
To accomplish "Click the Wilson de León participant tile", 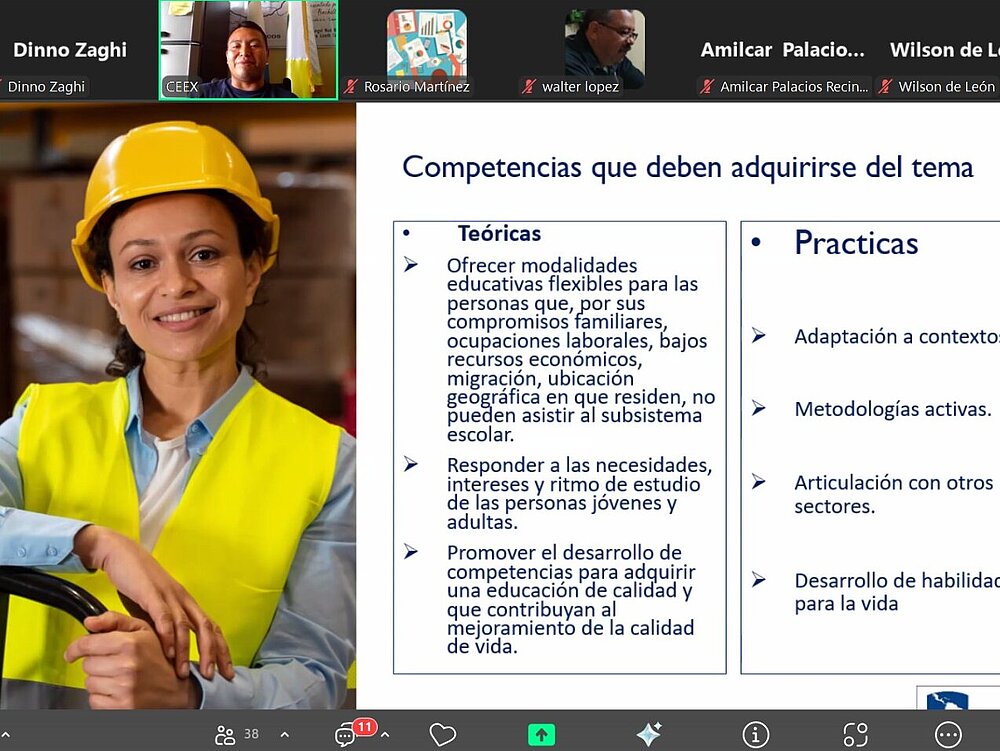I will (x=940, y=50).
